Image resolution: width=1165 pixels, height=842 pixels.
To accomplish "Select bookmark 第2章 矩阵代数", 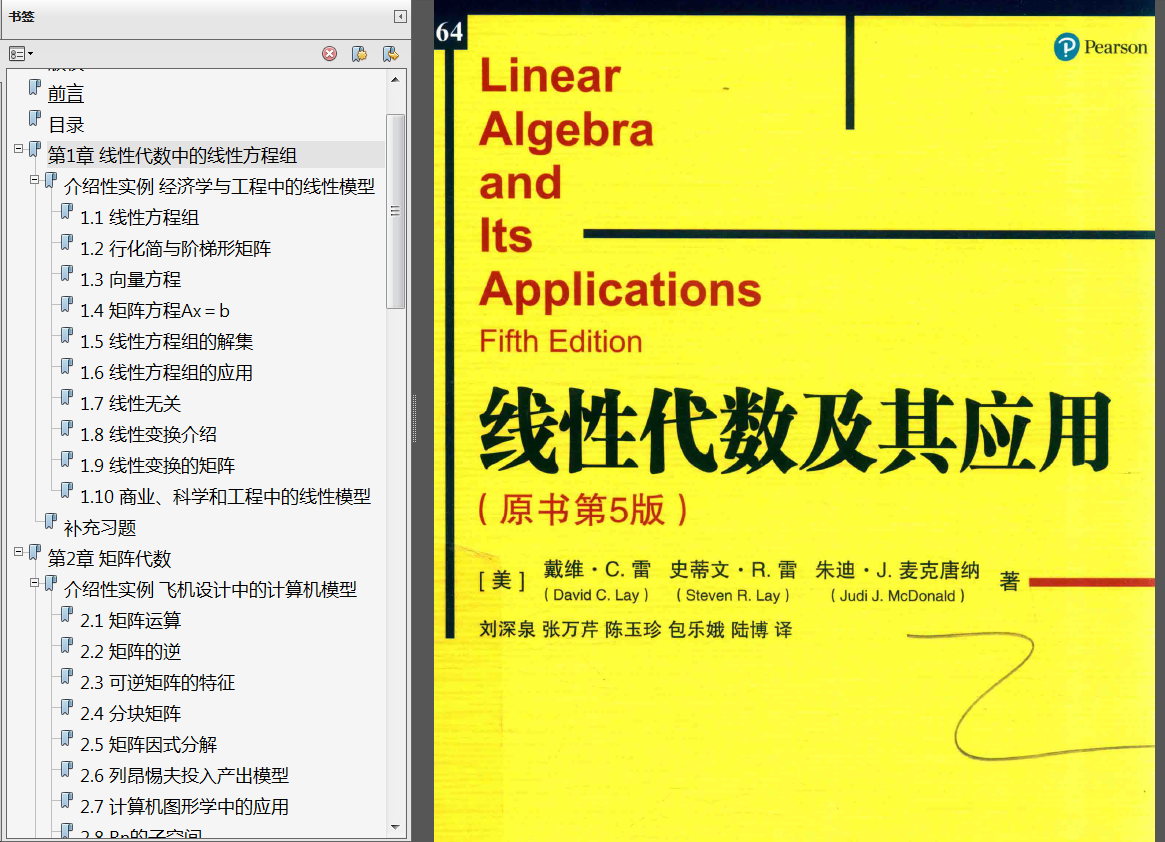I will click(109, 559).
